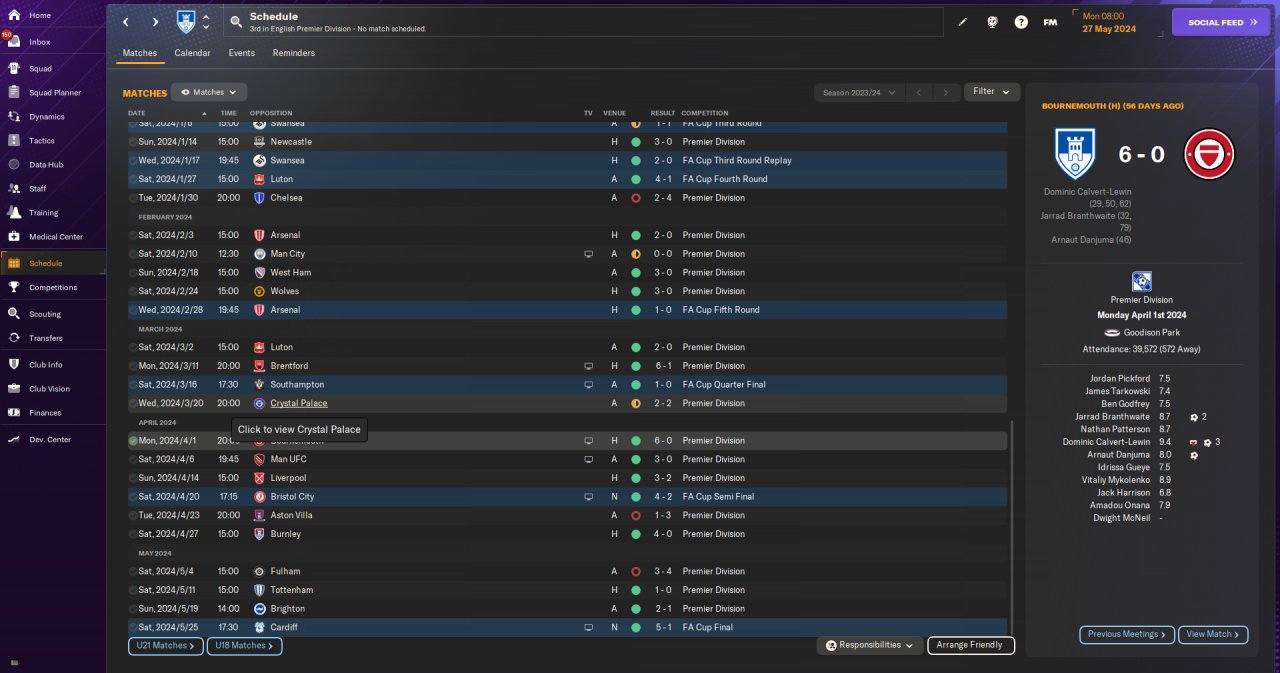Open the FM menu icon

tap(1050, 21)
